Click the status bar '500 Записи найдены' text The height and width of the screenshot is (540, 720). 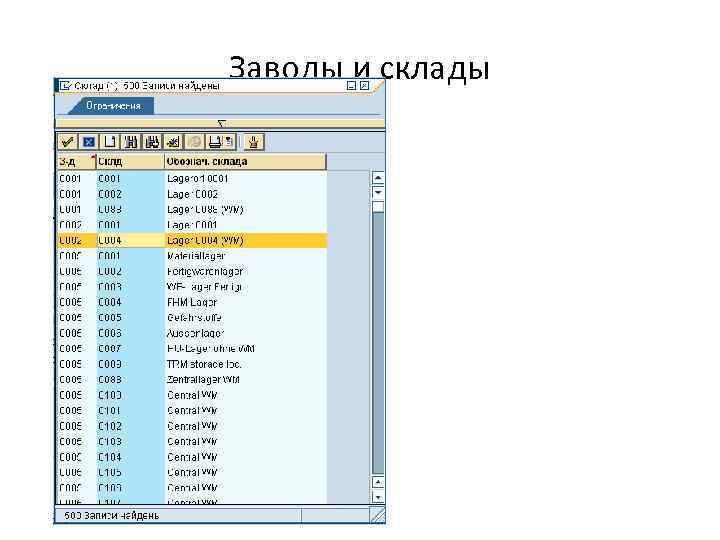[x=112, y=516]
